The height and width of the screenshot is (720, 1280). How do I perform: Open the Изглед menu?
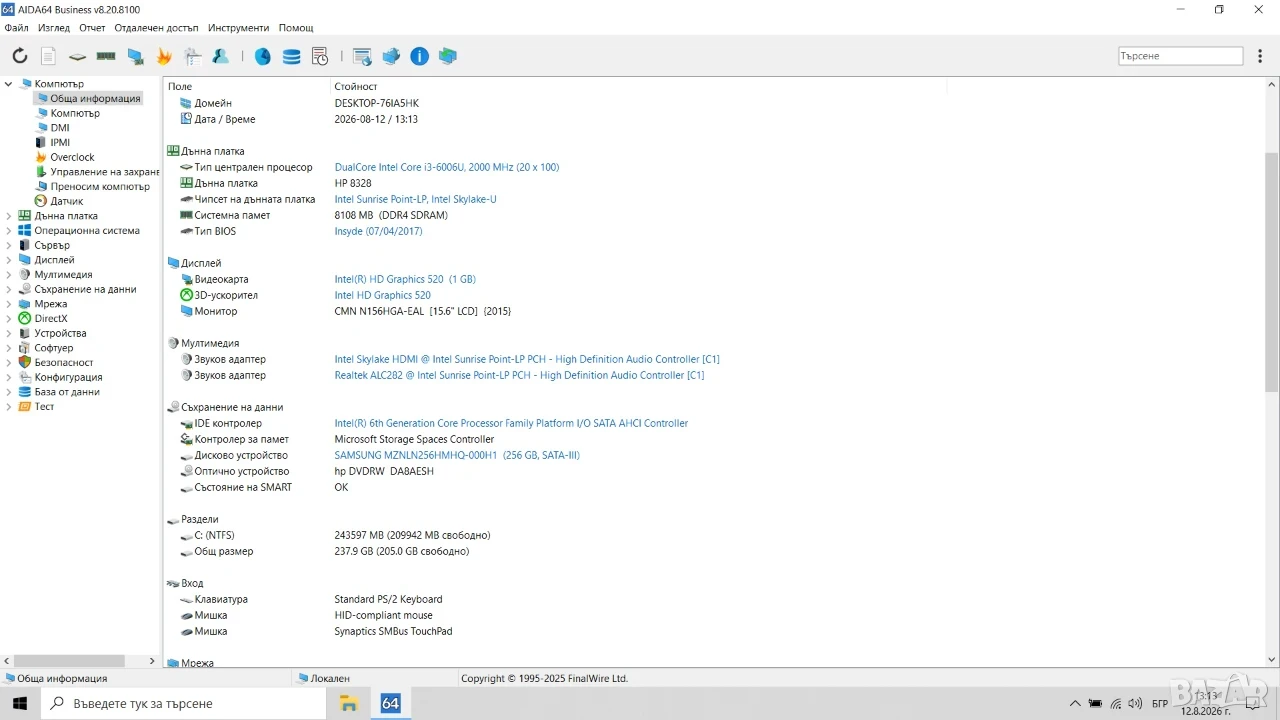tap(54, 28)
